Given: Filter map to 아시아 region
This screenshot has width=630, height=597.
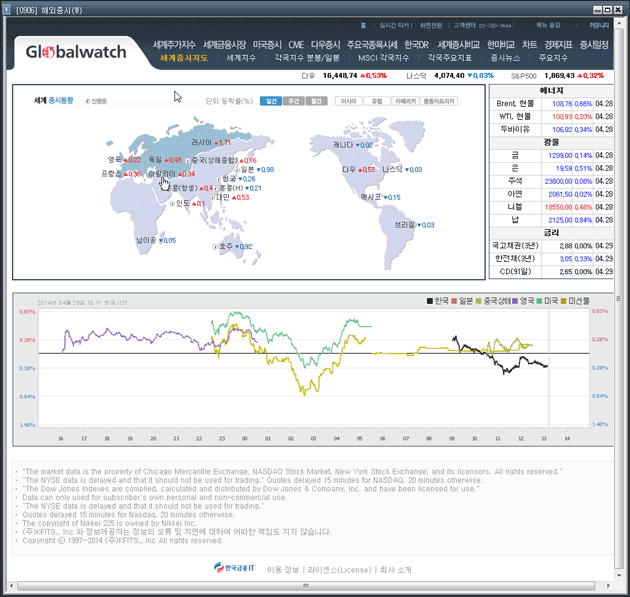Looking at the screenshot, I should pos(349,101).
